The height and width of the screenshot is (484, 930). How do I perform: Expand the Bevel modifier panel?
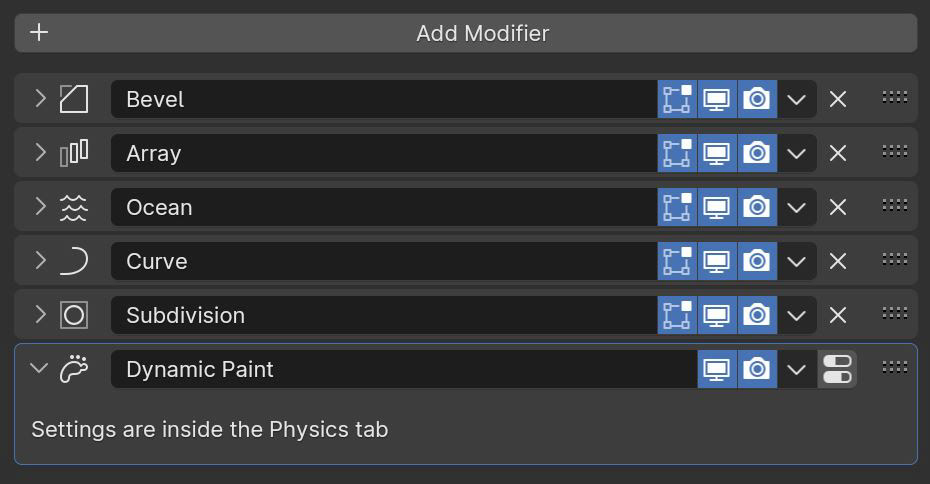click(x=40, y=98)
